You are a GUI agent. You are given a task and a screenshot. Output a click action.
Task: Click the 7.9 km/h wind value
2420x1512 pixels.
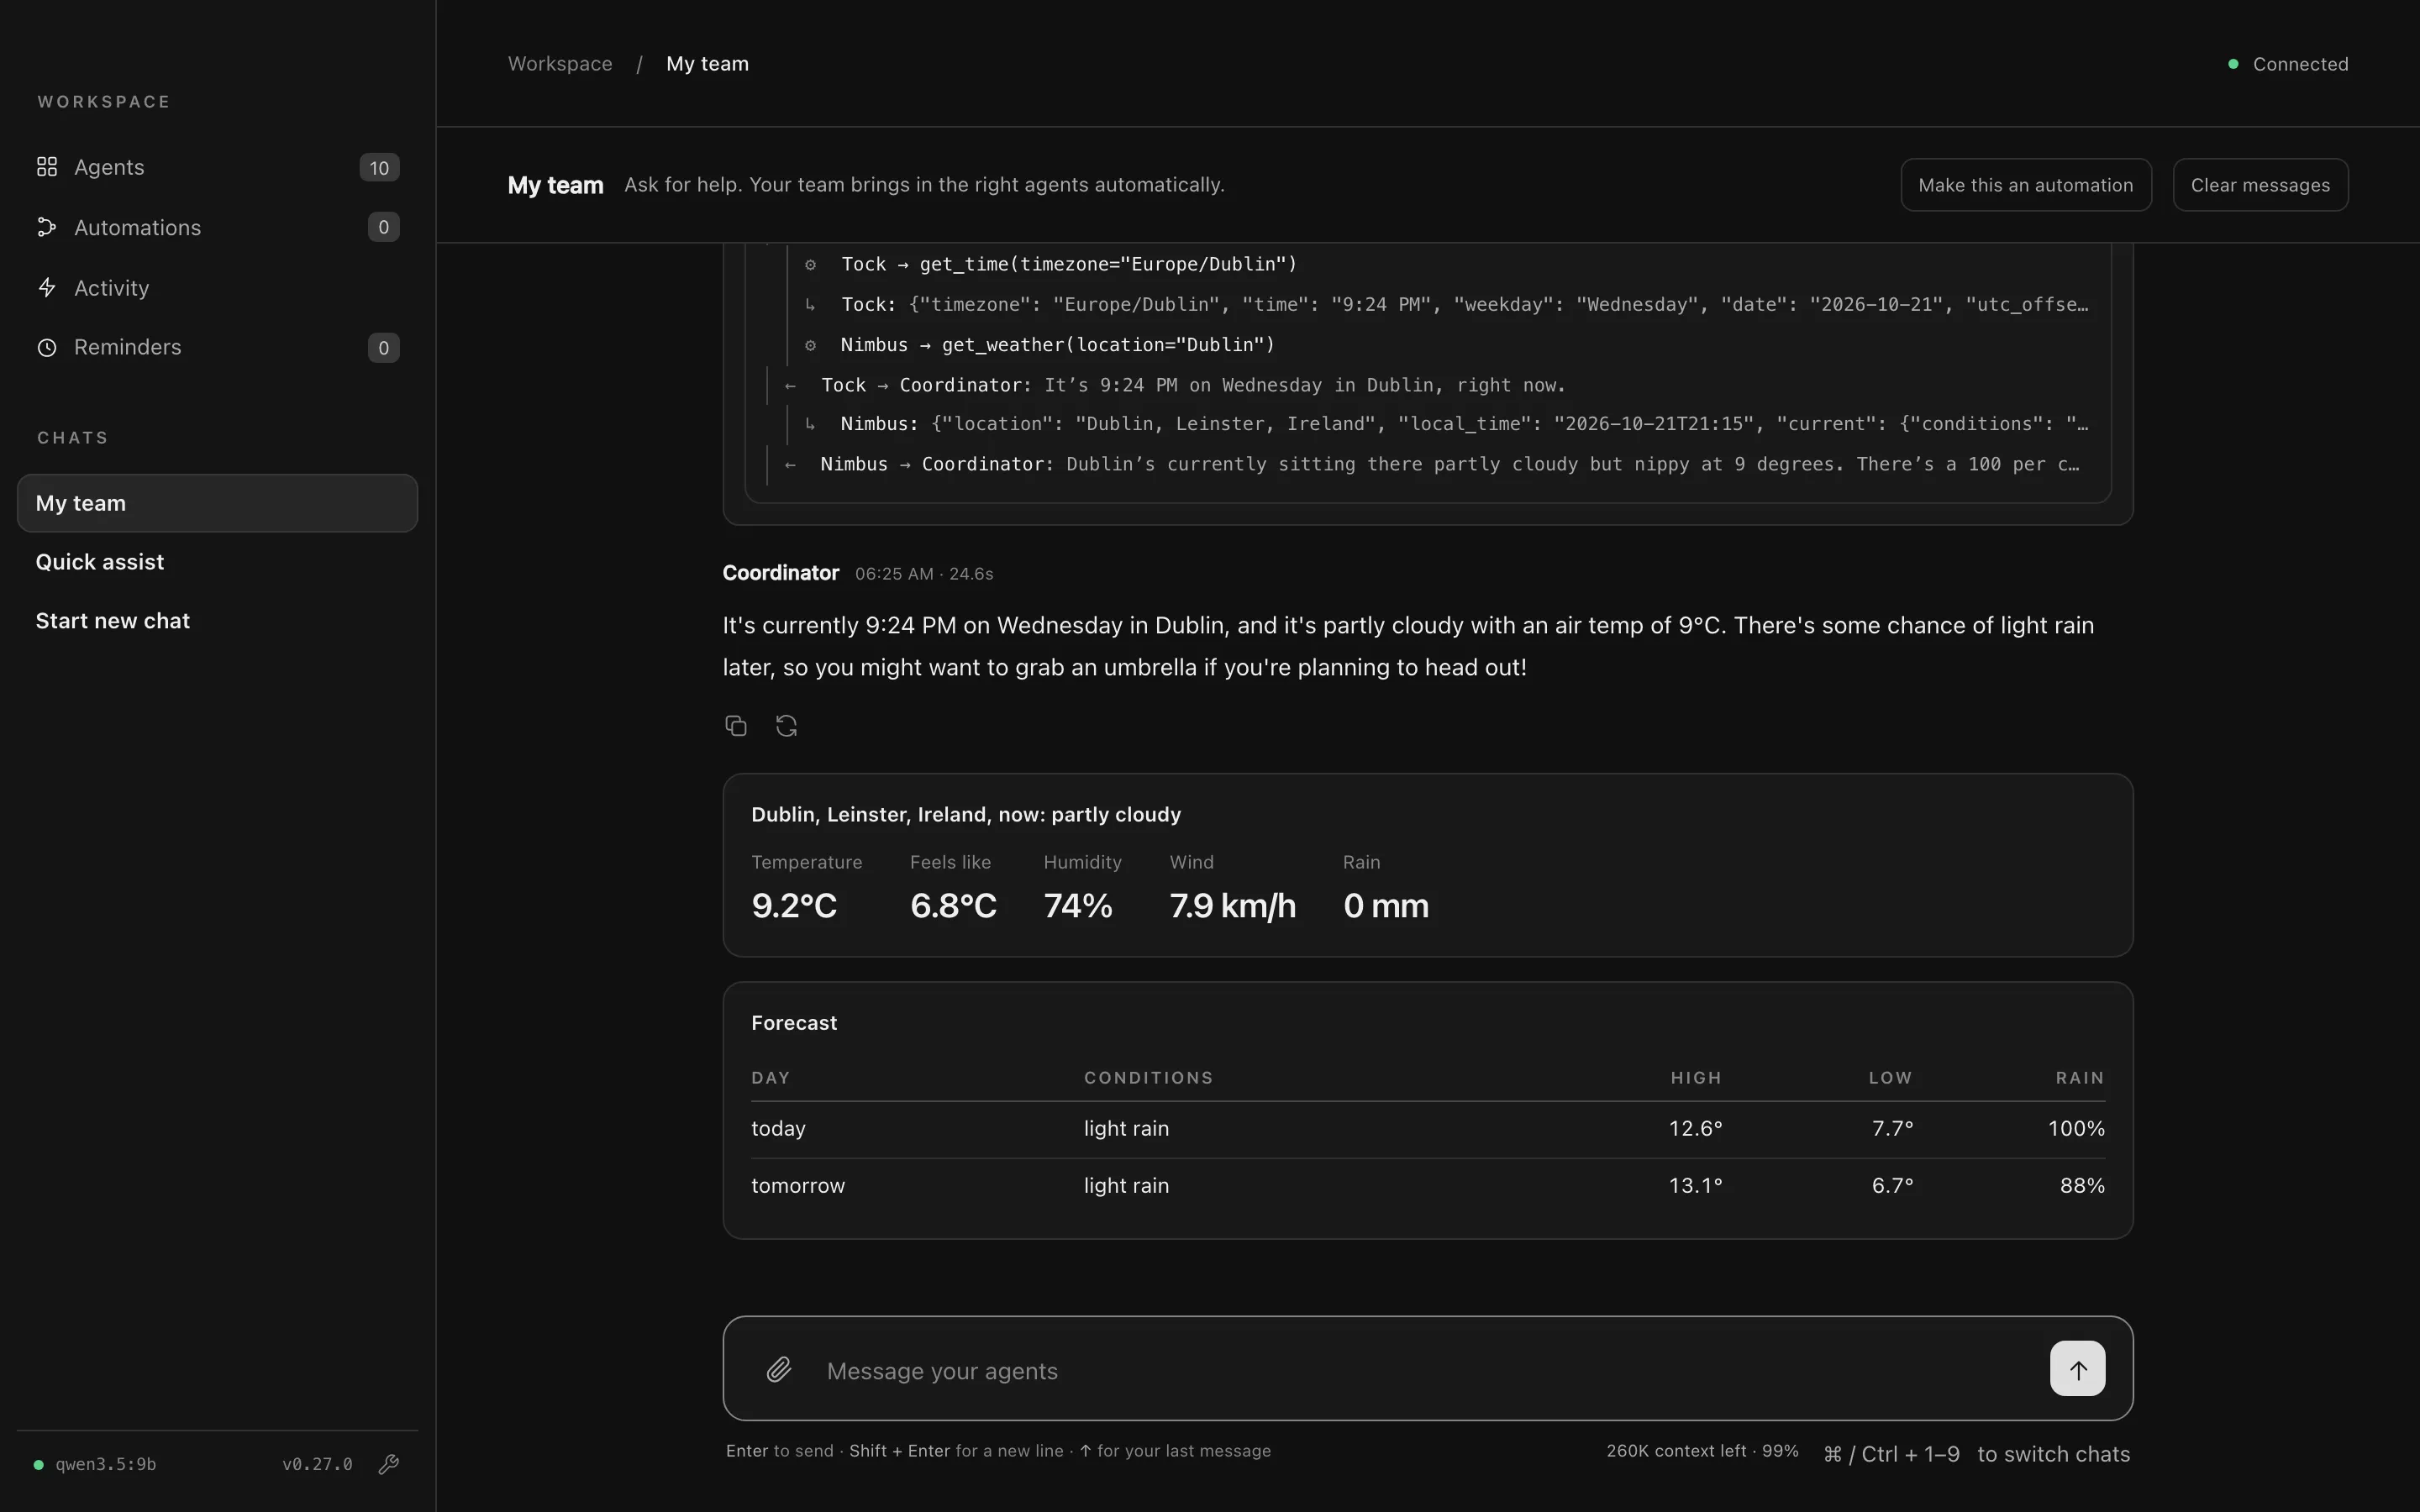click(x=1233, y=906)
